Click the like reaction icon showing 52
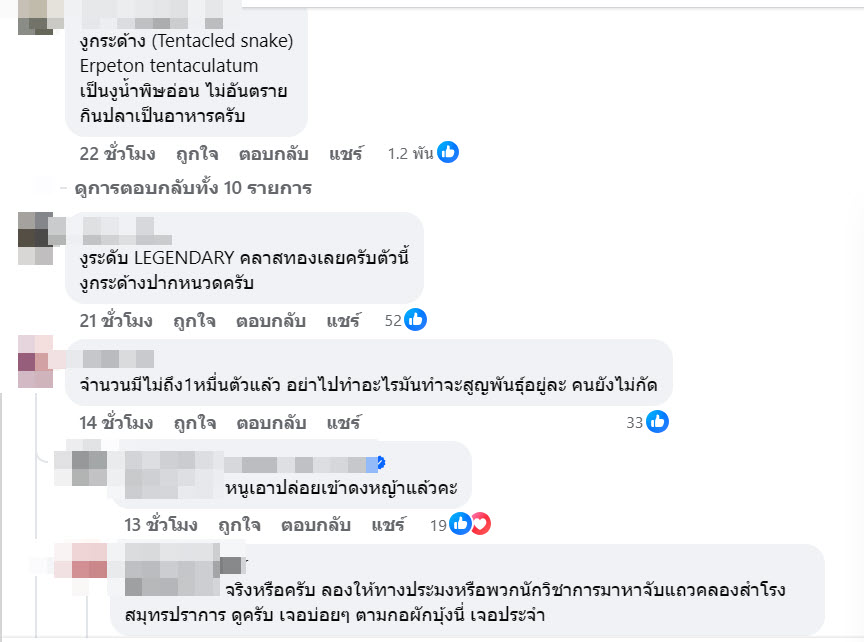This screenshot has height=642, width=864. (x=416, y=320)
